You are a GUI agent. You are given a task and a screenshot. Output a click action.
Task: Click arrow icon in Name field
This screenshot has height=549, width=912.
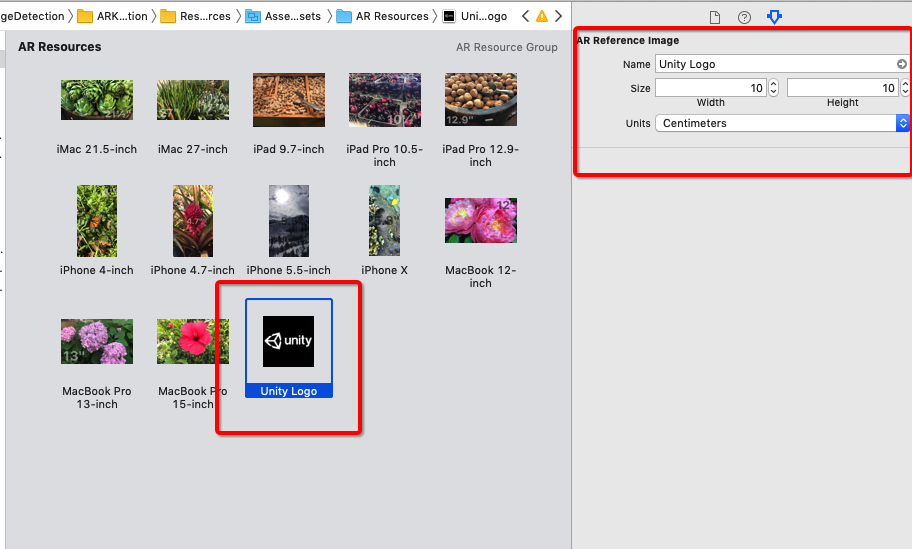[x=901, y=64]
